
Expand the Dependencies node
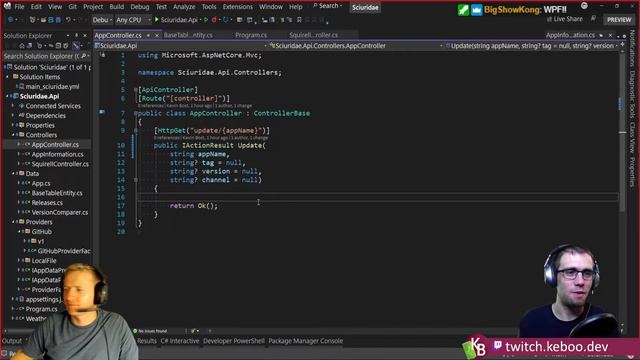point(13,116)
